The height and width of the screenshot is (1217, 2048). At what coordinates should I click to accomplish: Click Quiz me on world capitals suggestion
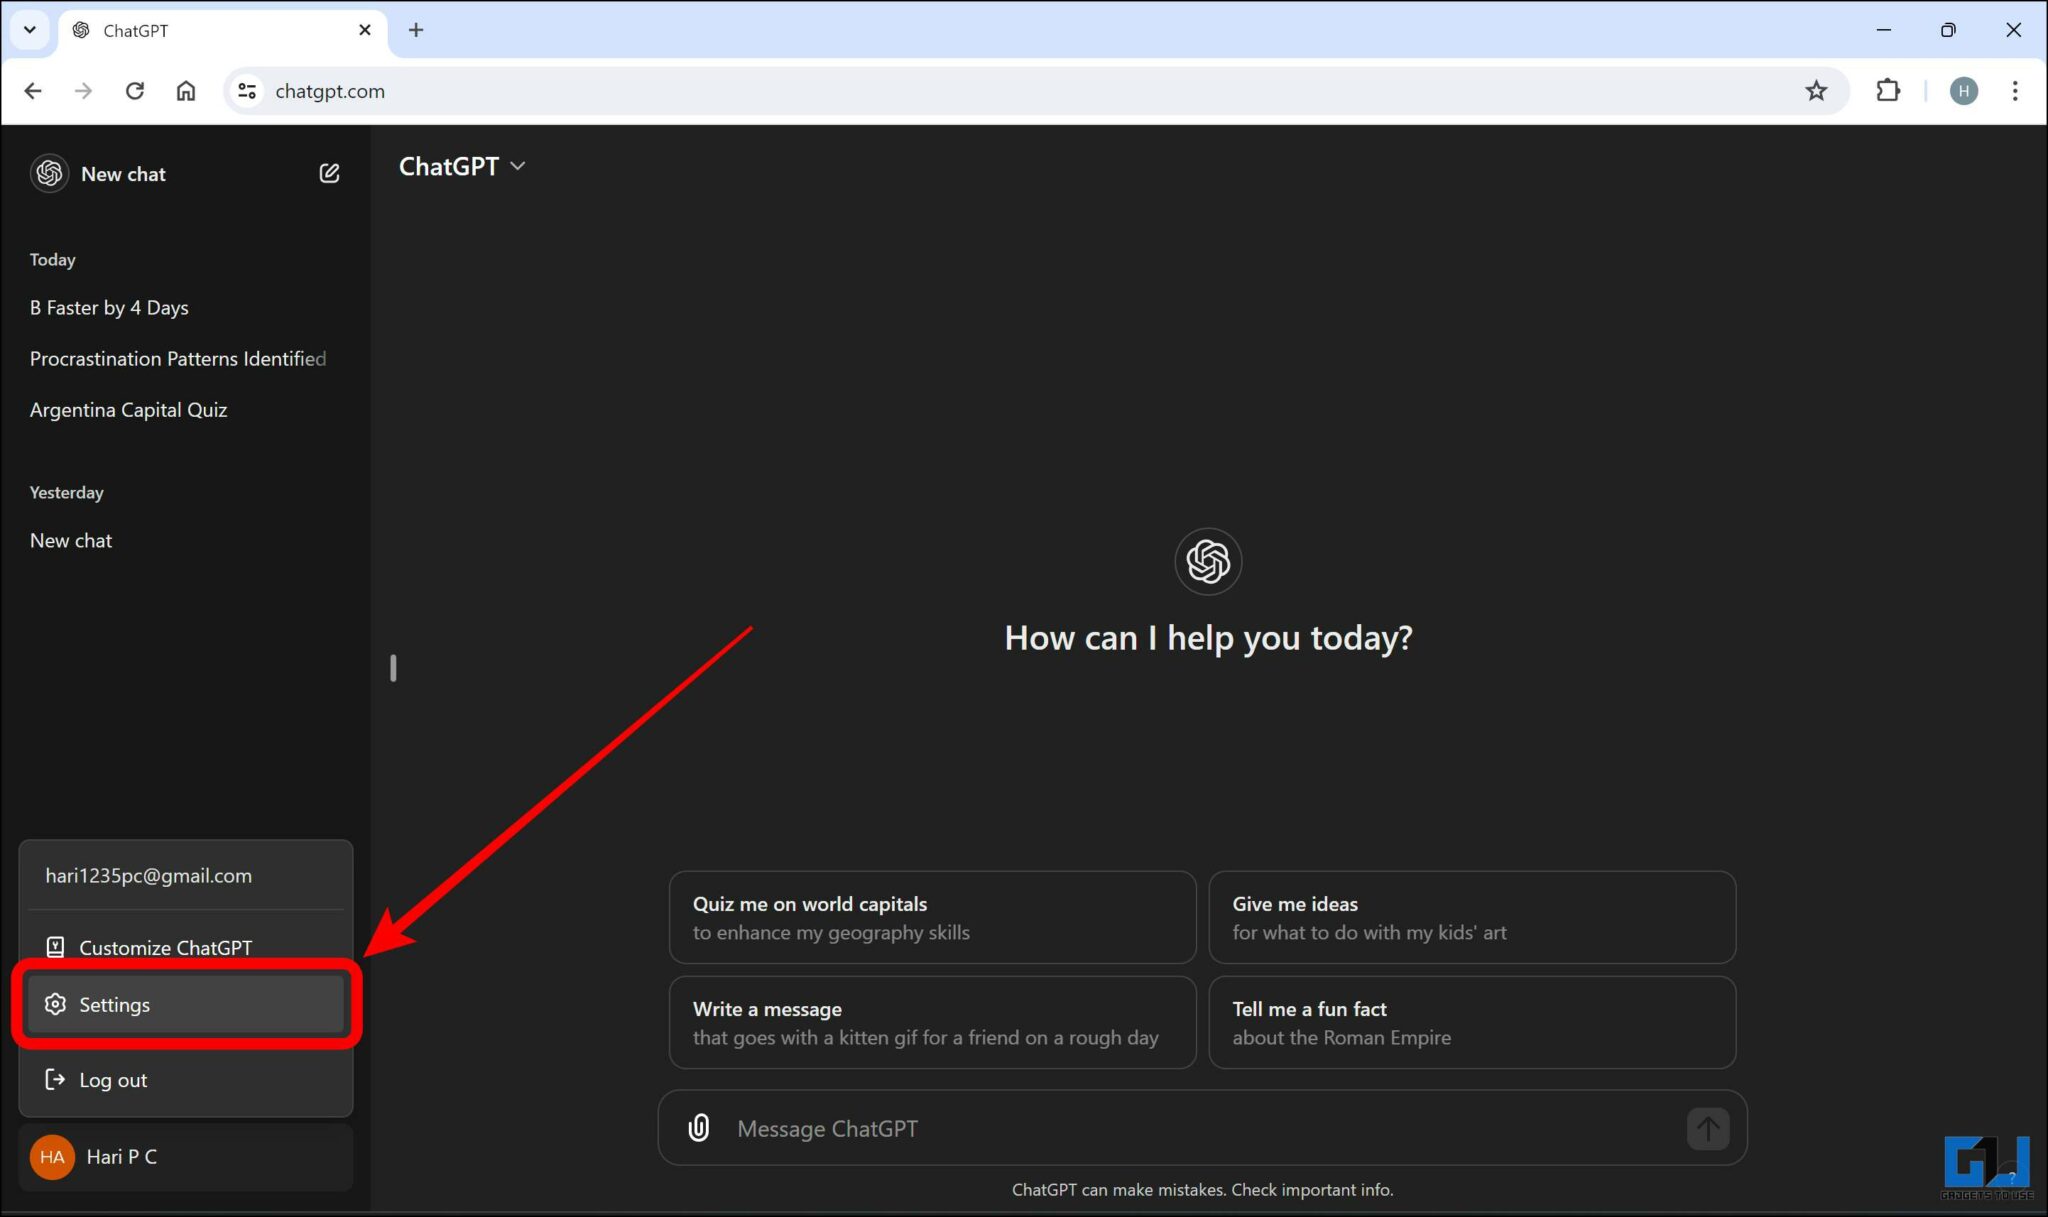click(x=931, y=917)
